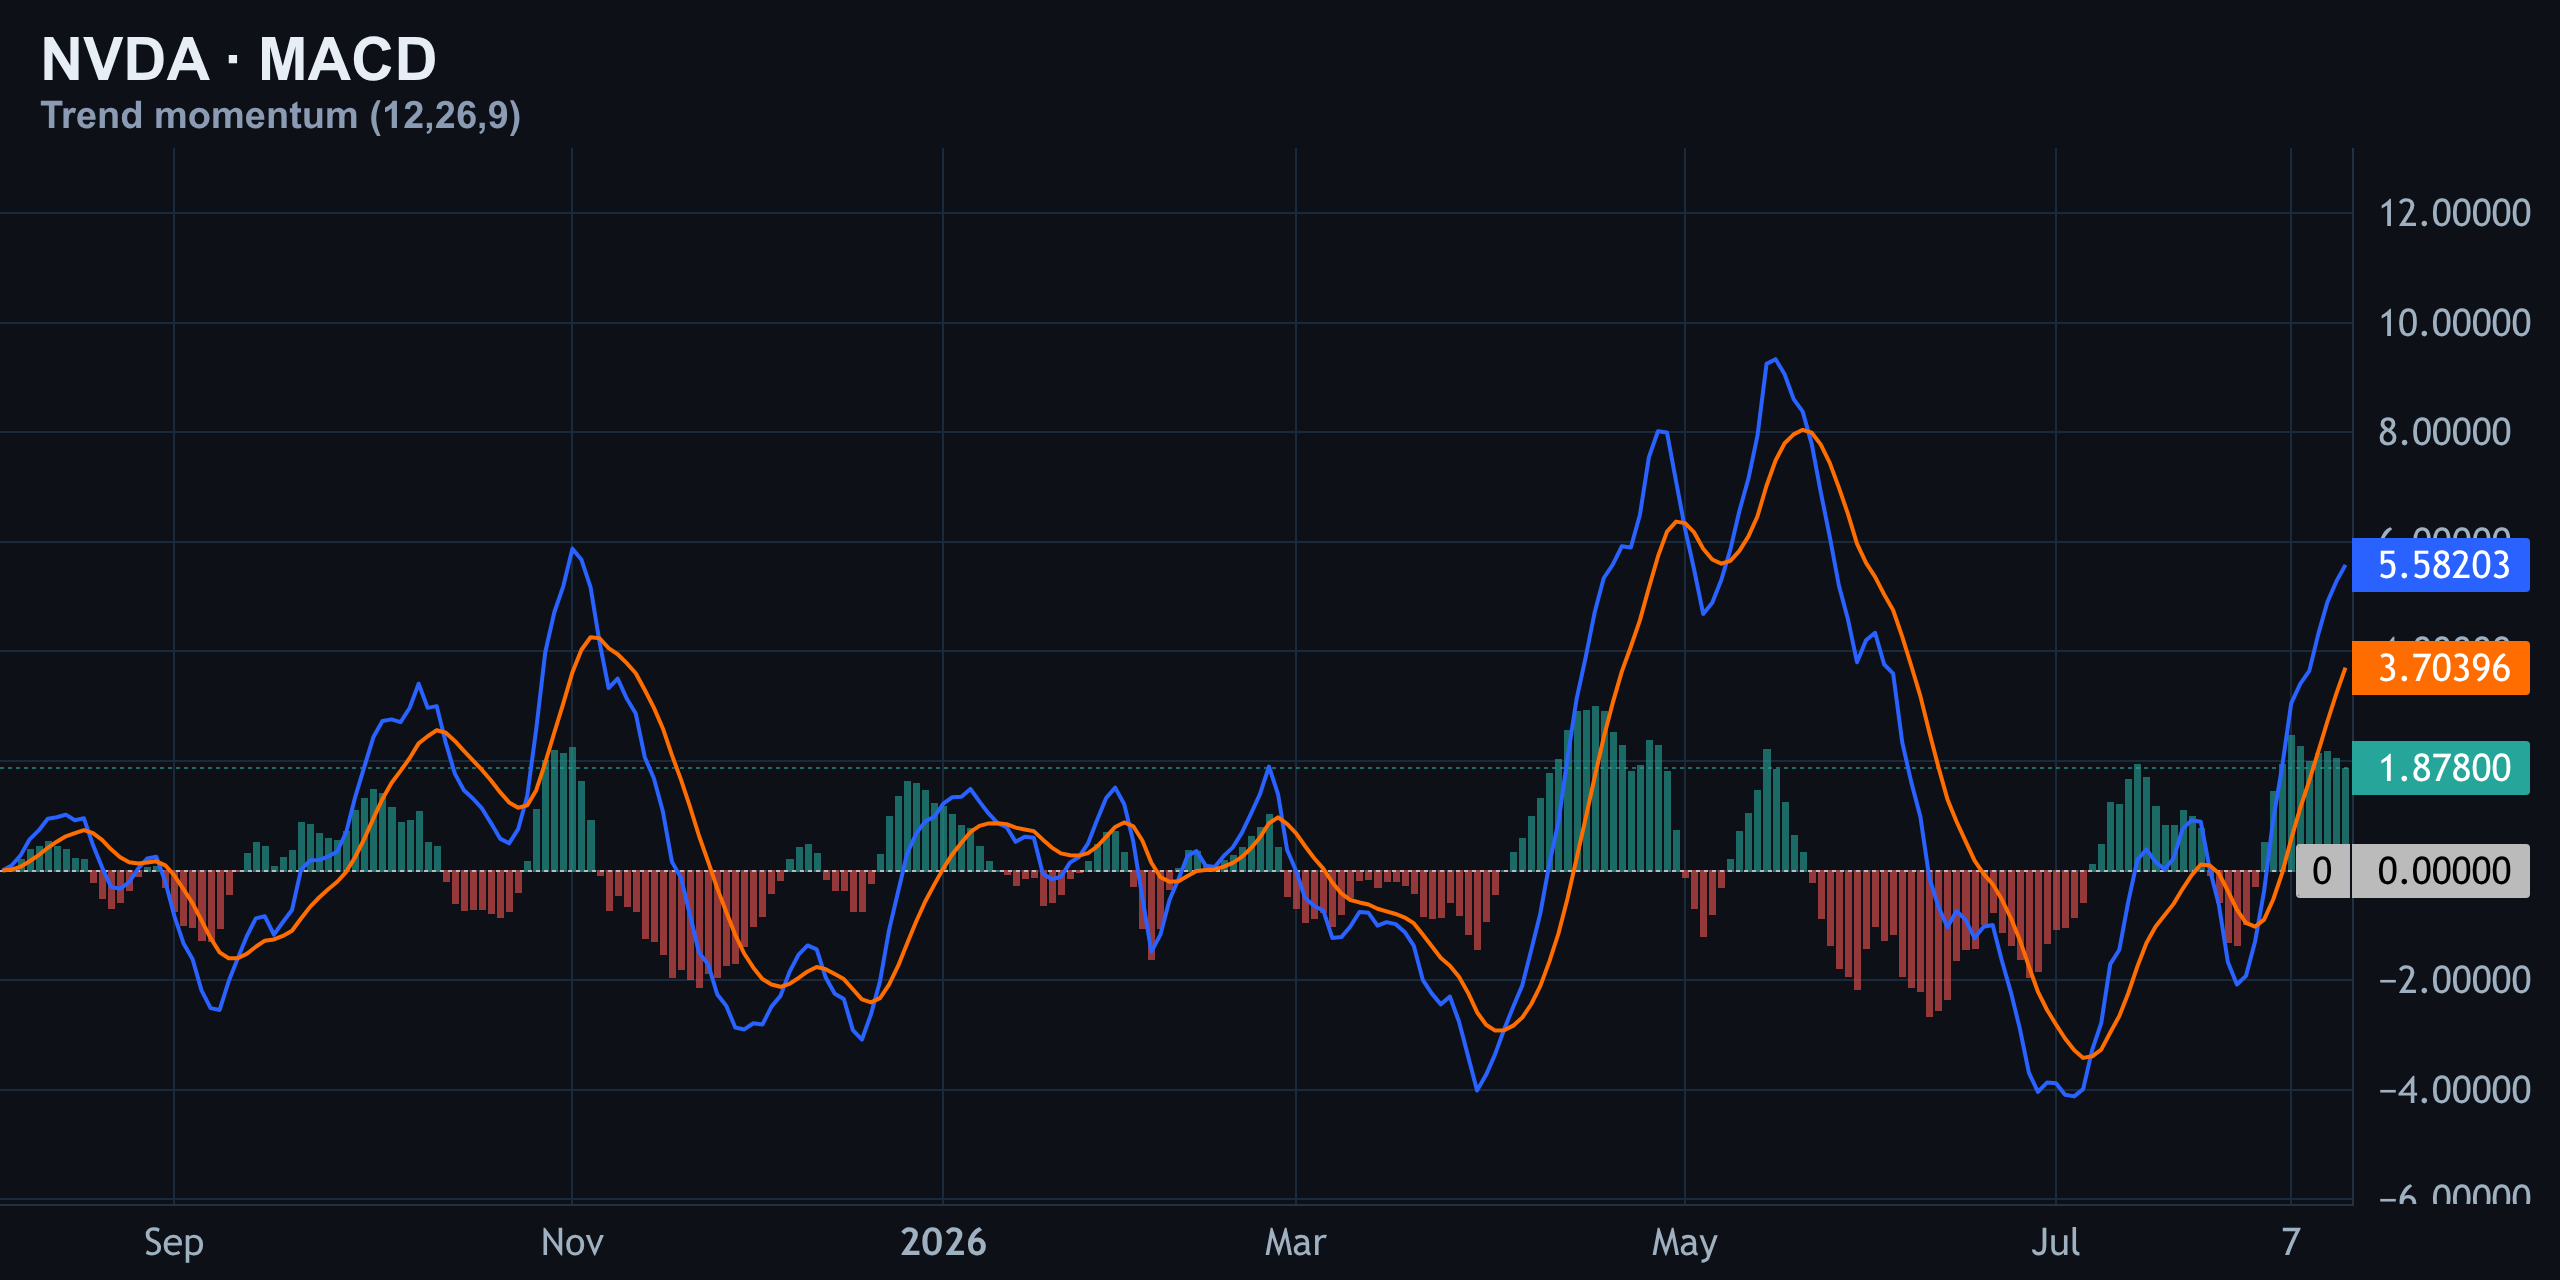
Task: Select the blue MACD value label 5.58203
Action: click(2441, 565)
